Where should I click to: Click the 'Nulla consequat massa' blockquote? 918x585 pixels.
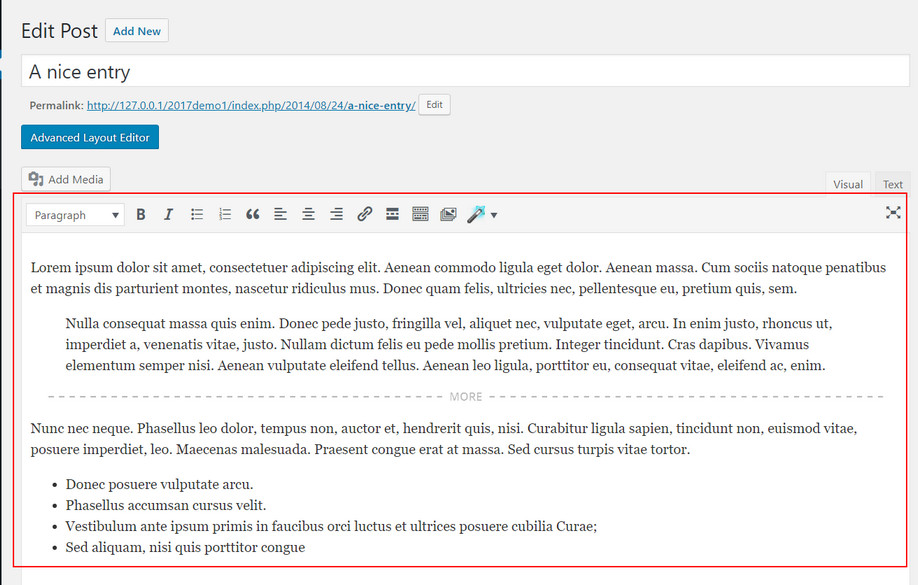pyautogui.click(x=448, y=344)
